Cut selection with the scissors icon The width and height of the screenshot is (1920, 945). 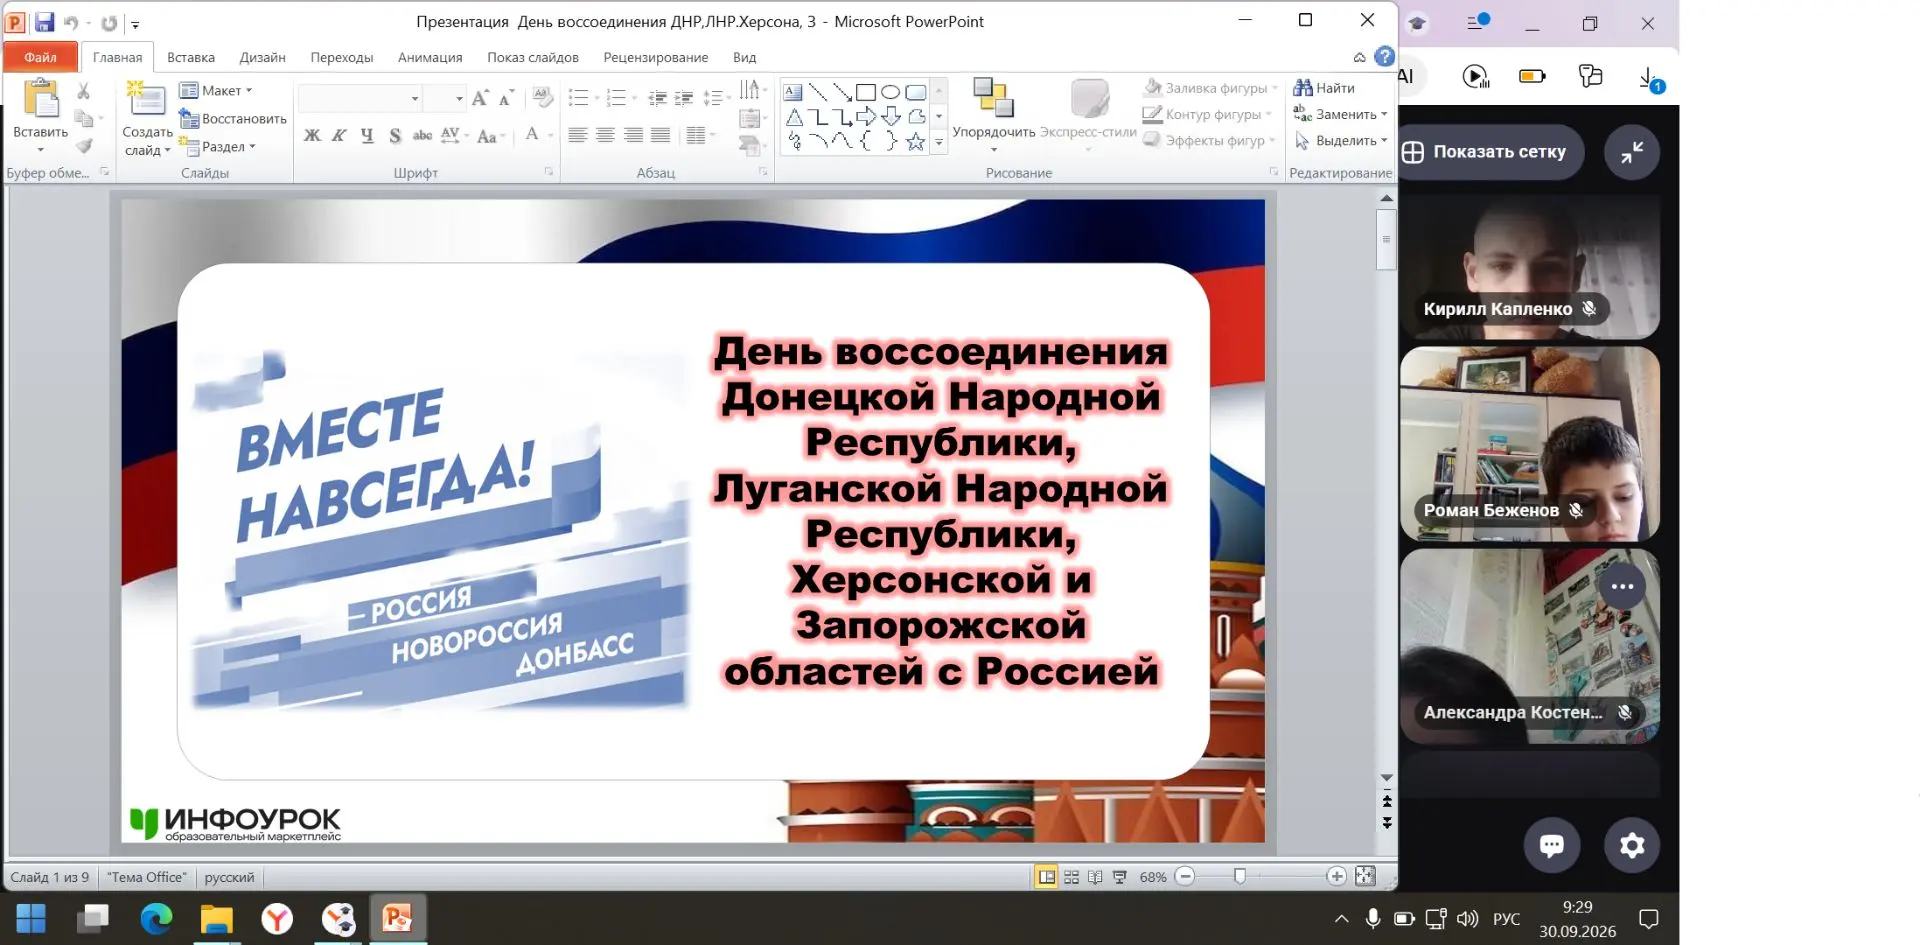(x=84, y=92)
